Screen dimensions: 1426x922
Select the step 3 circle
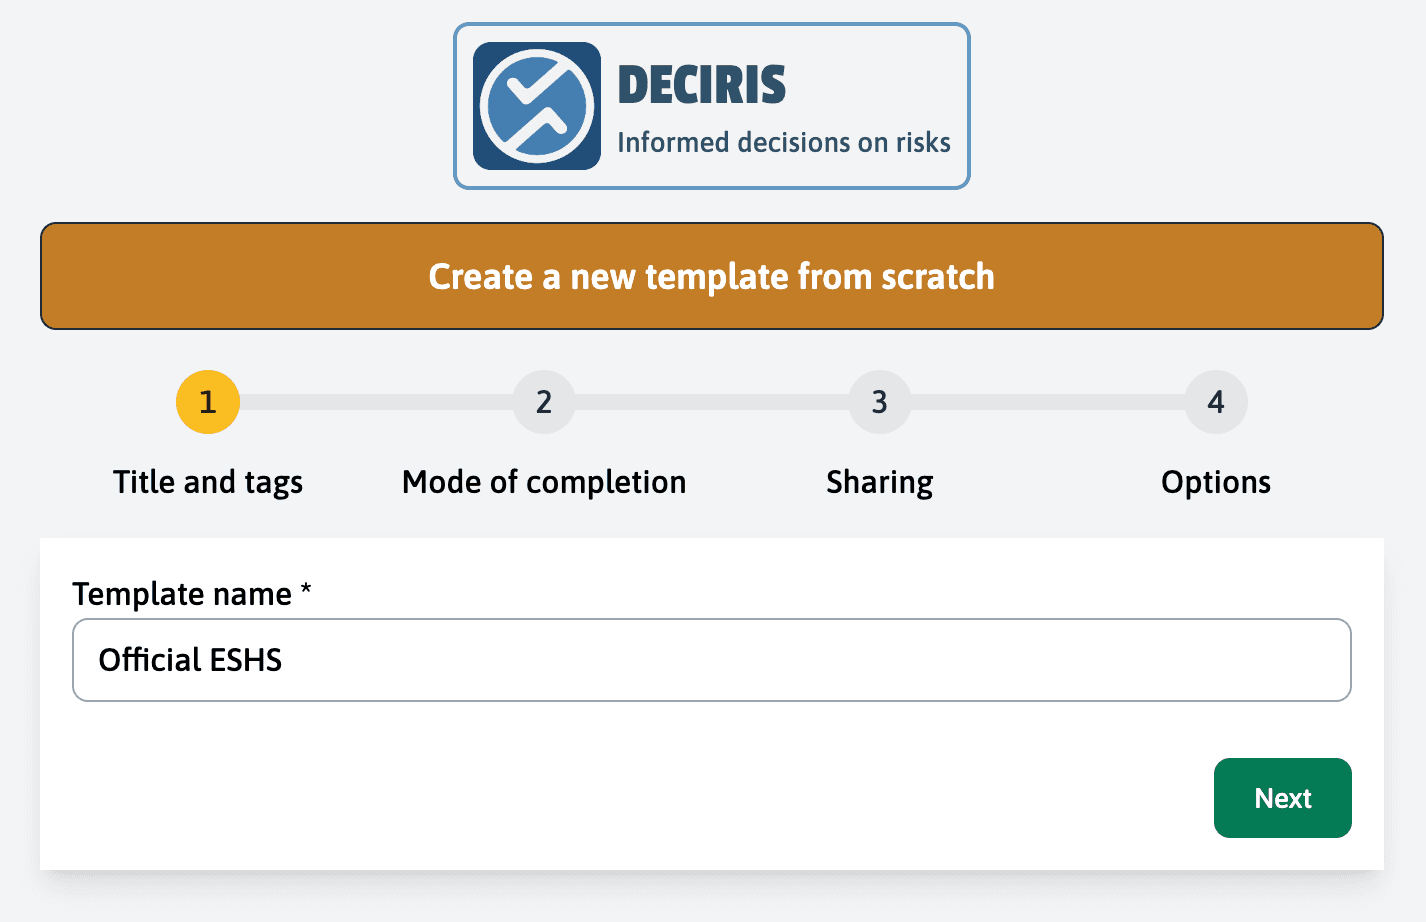point(879,401)
